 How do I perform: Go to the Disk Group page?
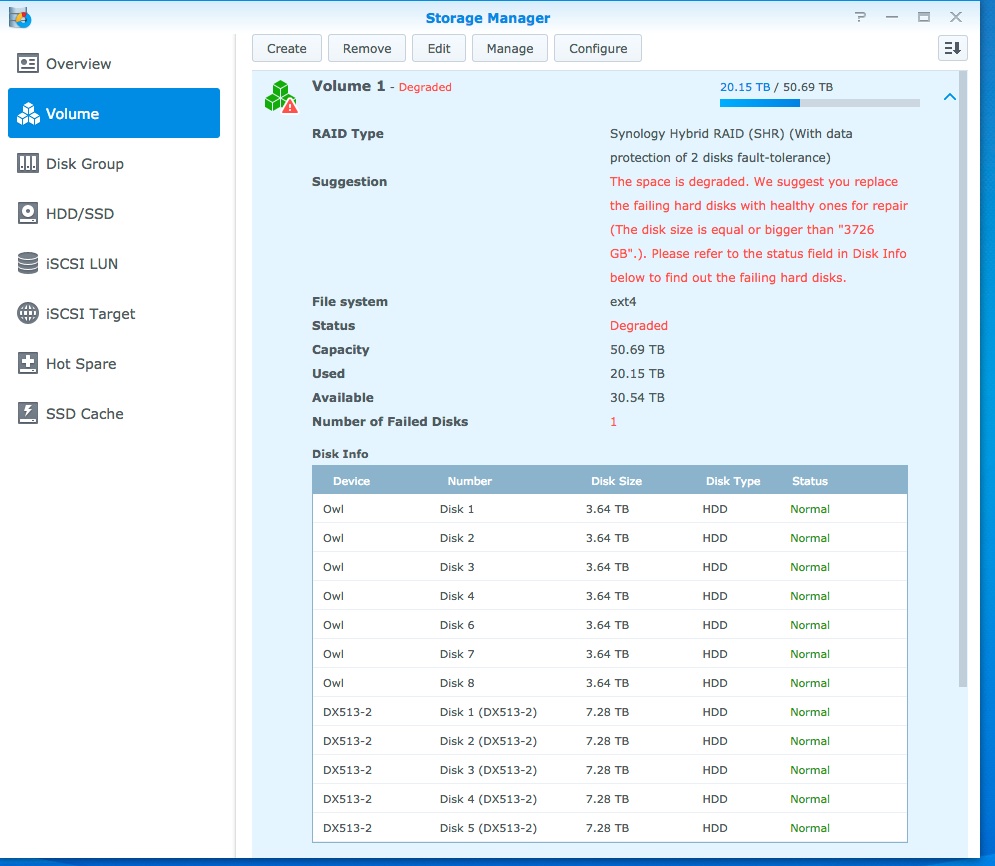[114, 164]
